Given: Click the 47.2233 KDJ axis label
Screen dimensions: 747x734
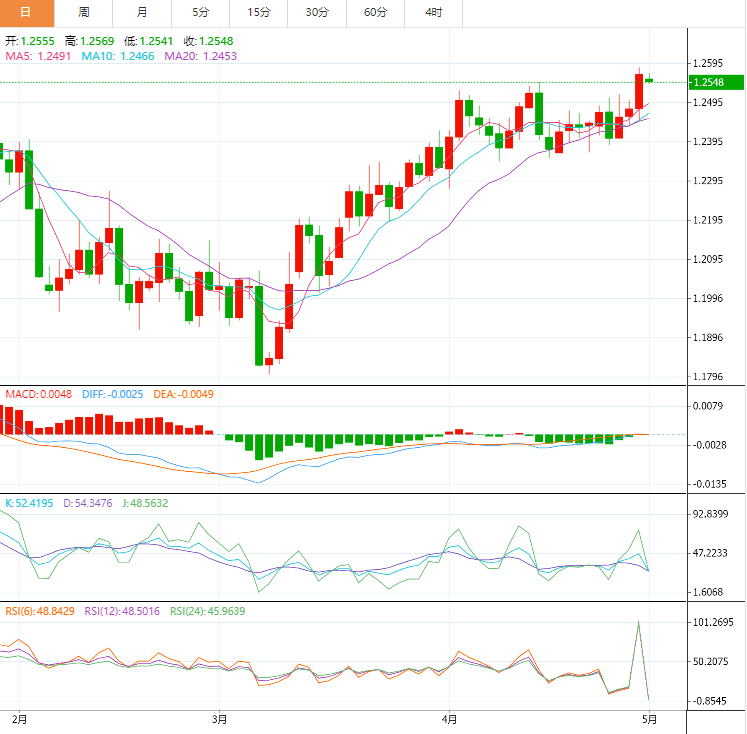Looking at the screenshot, I should [710, 553].
